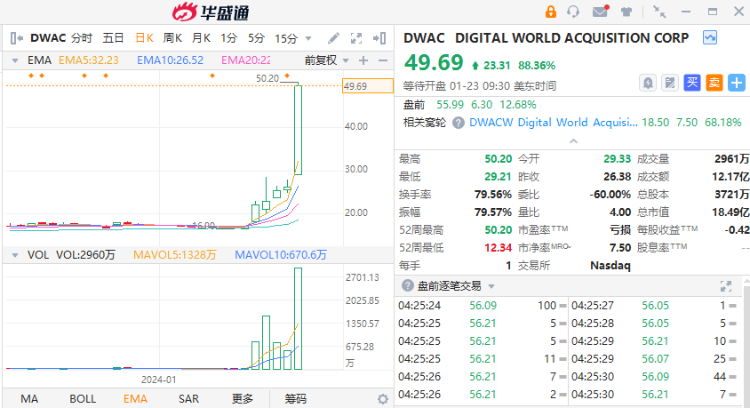Open help icon for related warrants
Screen dimensions: 750x408
coord(458,123)
